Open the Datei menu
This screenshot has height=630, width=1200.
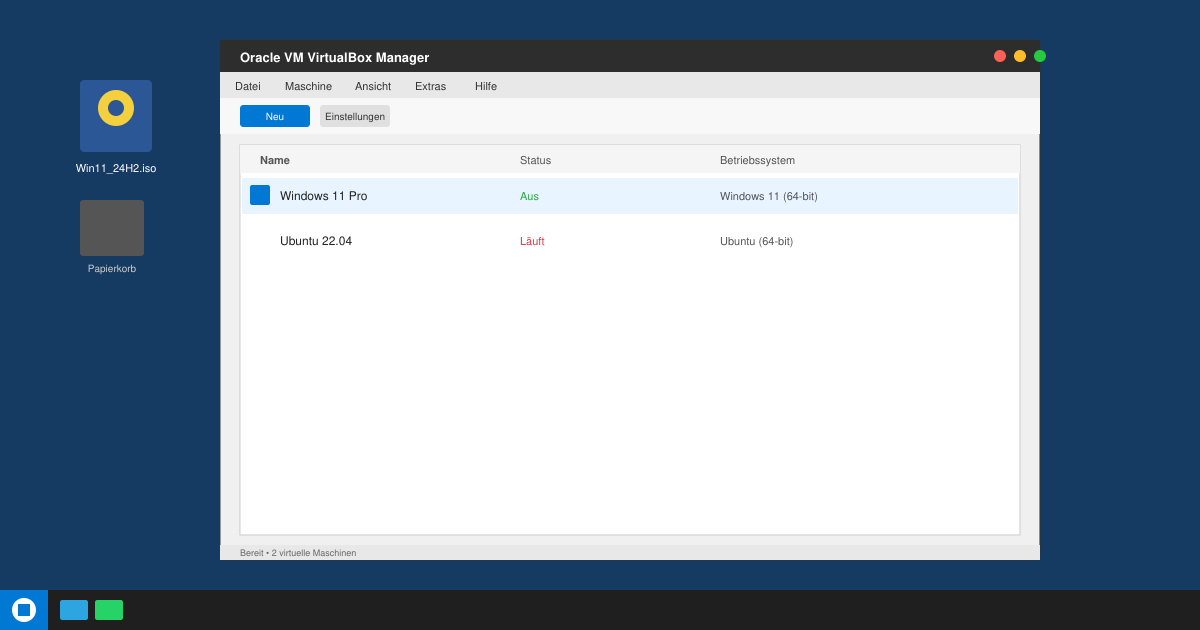click(x=248, y=86)
